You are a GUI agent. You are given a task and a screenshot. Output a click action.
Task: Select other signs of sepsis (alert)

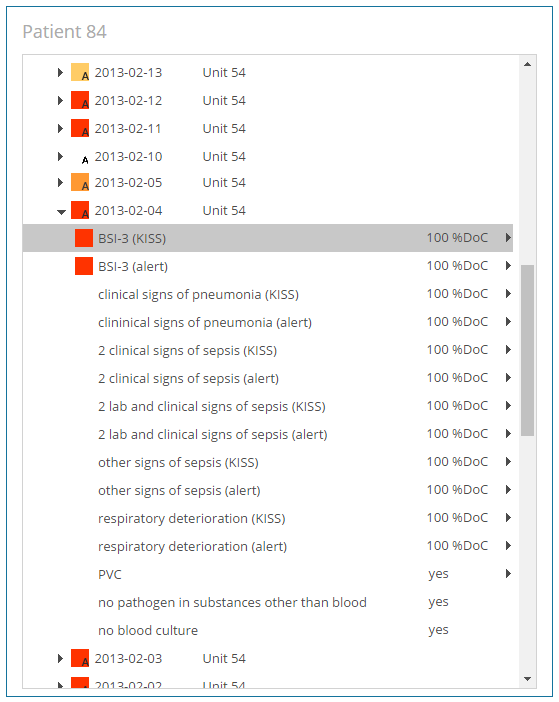(x=268, y=490)
